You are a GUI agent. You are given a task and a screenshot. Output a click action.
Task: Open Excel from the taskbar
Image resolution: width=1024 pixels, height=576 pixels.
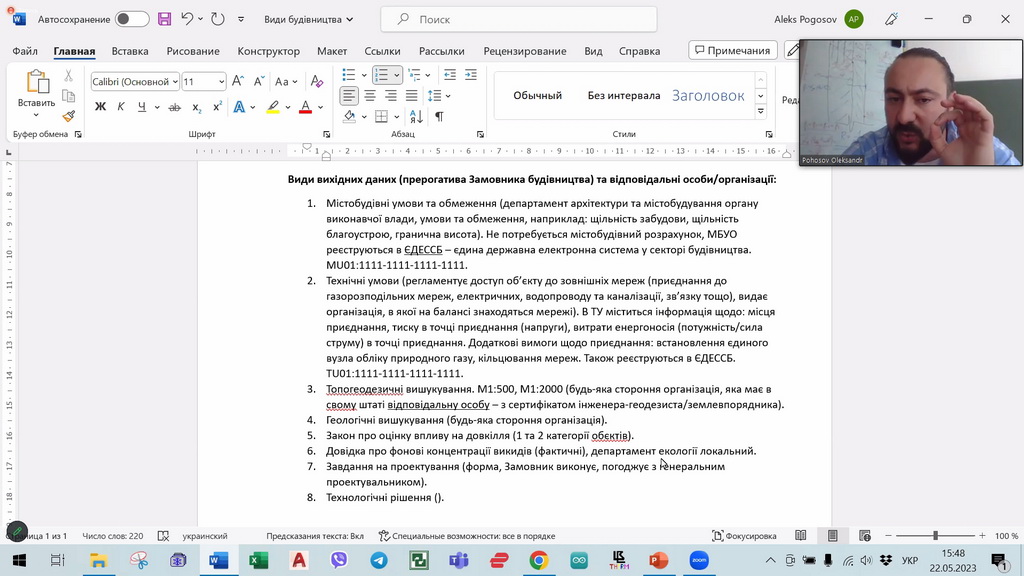(259, 560)
